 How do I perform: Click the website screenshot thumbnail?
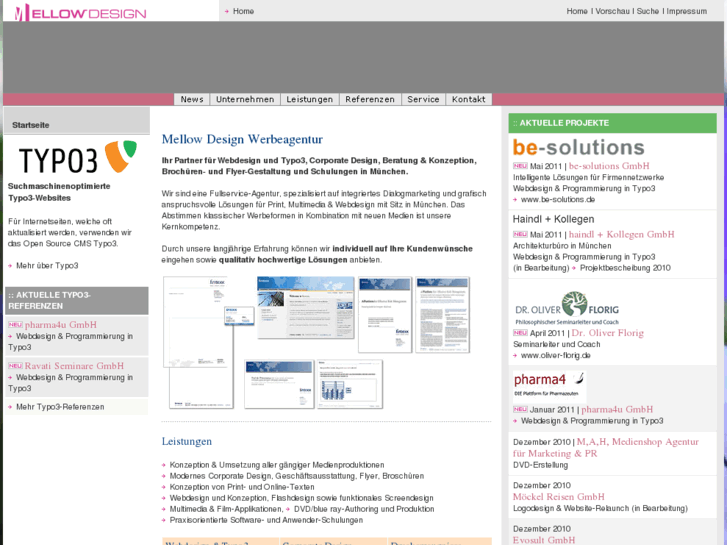coord(306,308)
